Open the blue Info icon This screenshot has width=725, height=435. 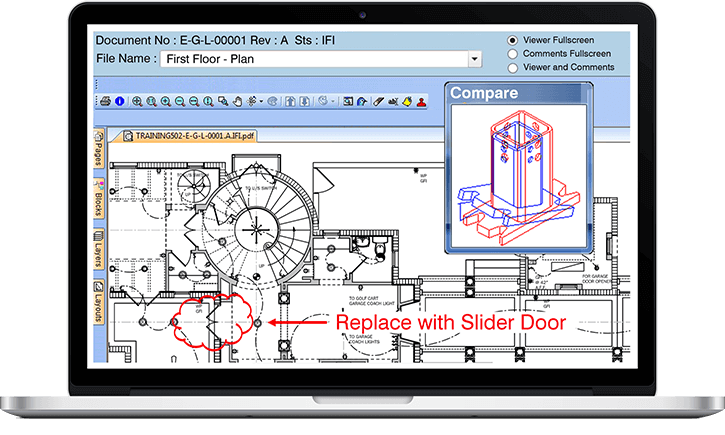tap(119, 101)
